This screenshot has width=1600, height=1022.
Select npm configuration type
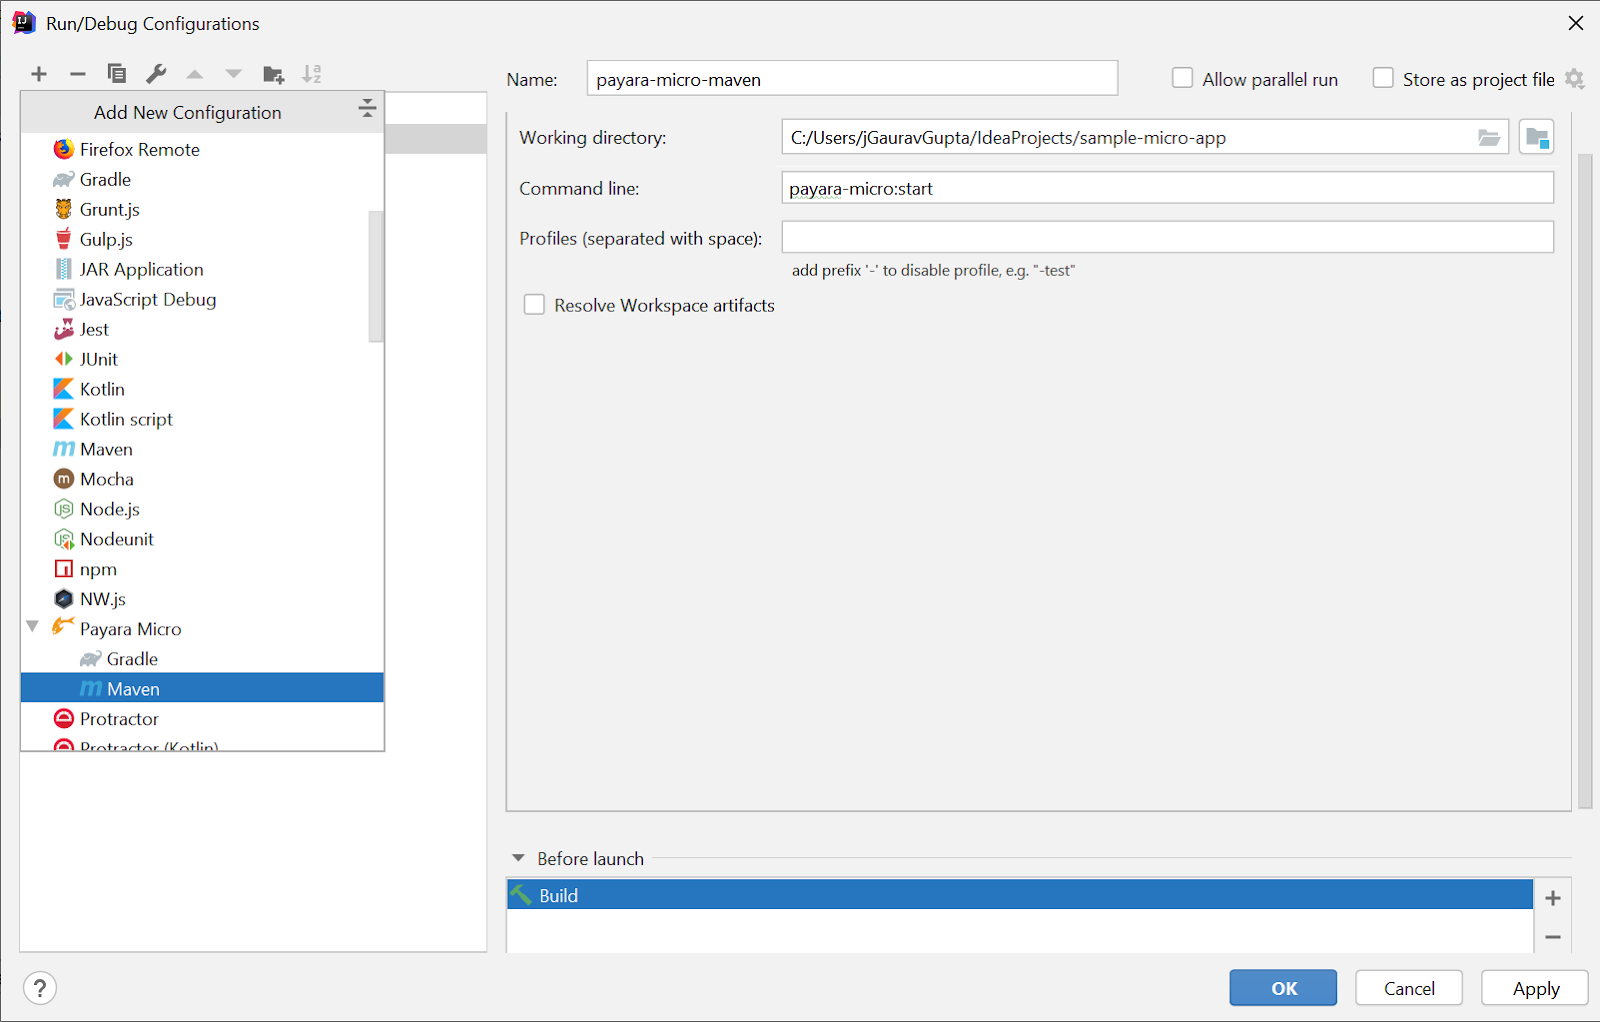pyautogui.click(x=202, y=569)
